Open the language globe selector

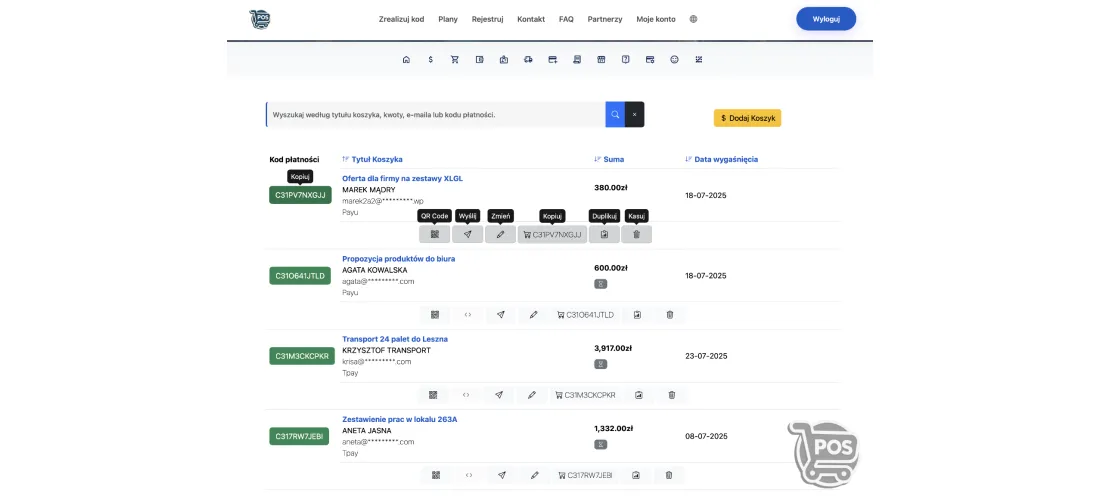click(x=693, y=20)
